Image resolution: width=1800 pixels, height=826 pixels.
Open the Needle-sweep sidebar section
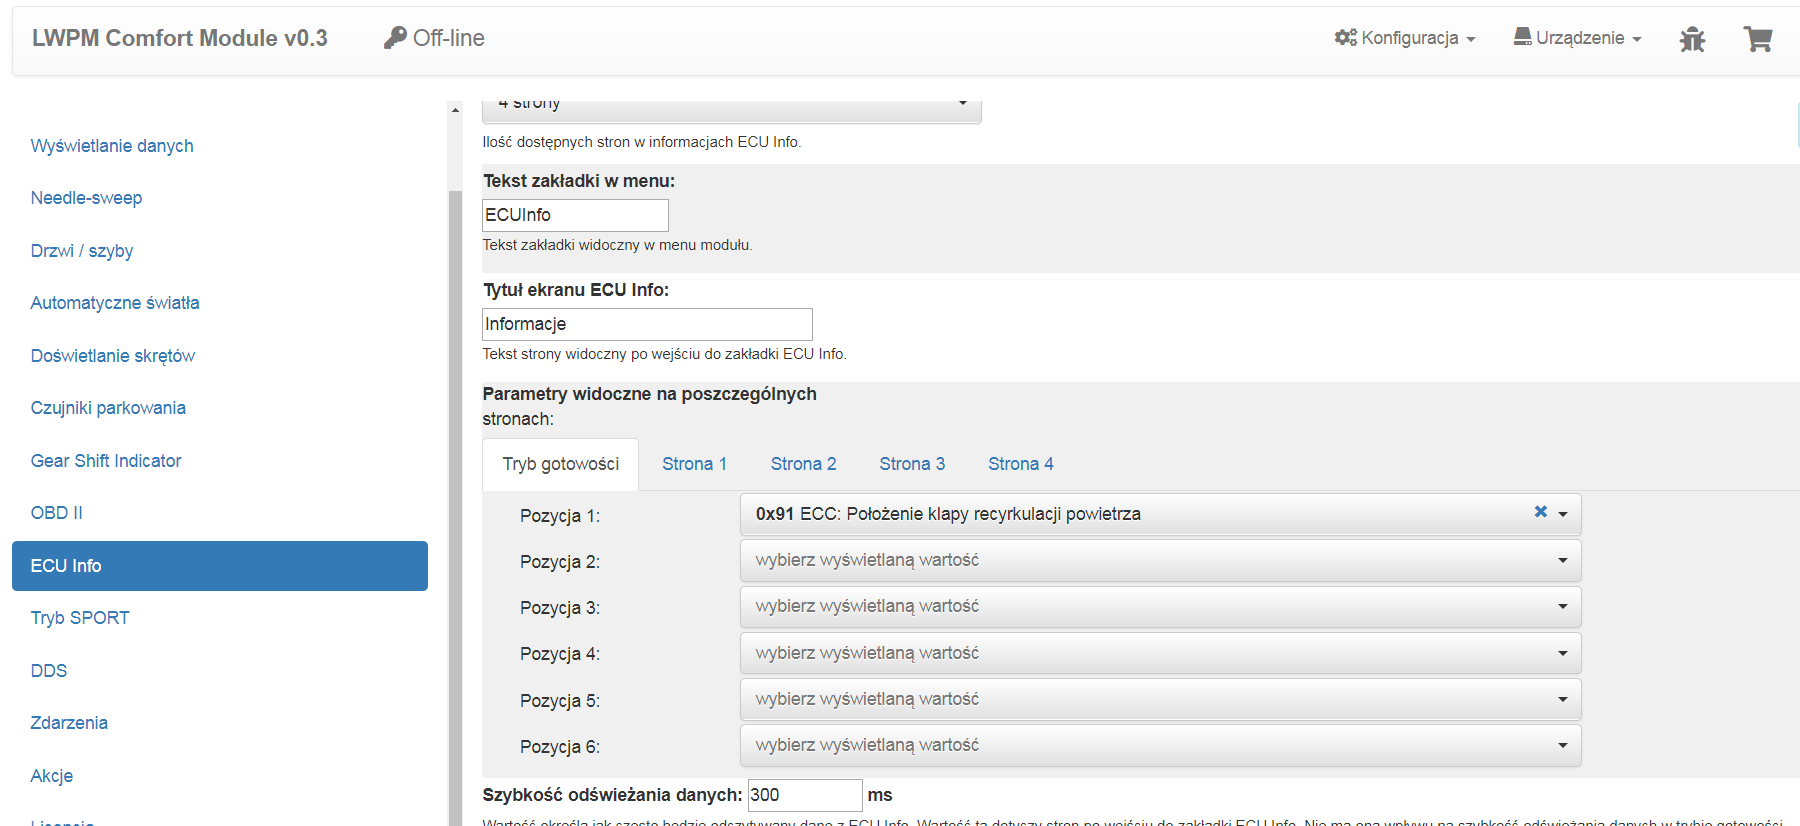tap(86, 198)
